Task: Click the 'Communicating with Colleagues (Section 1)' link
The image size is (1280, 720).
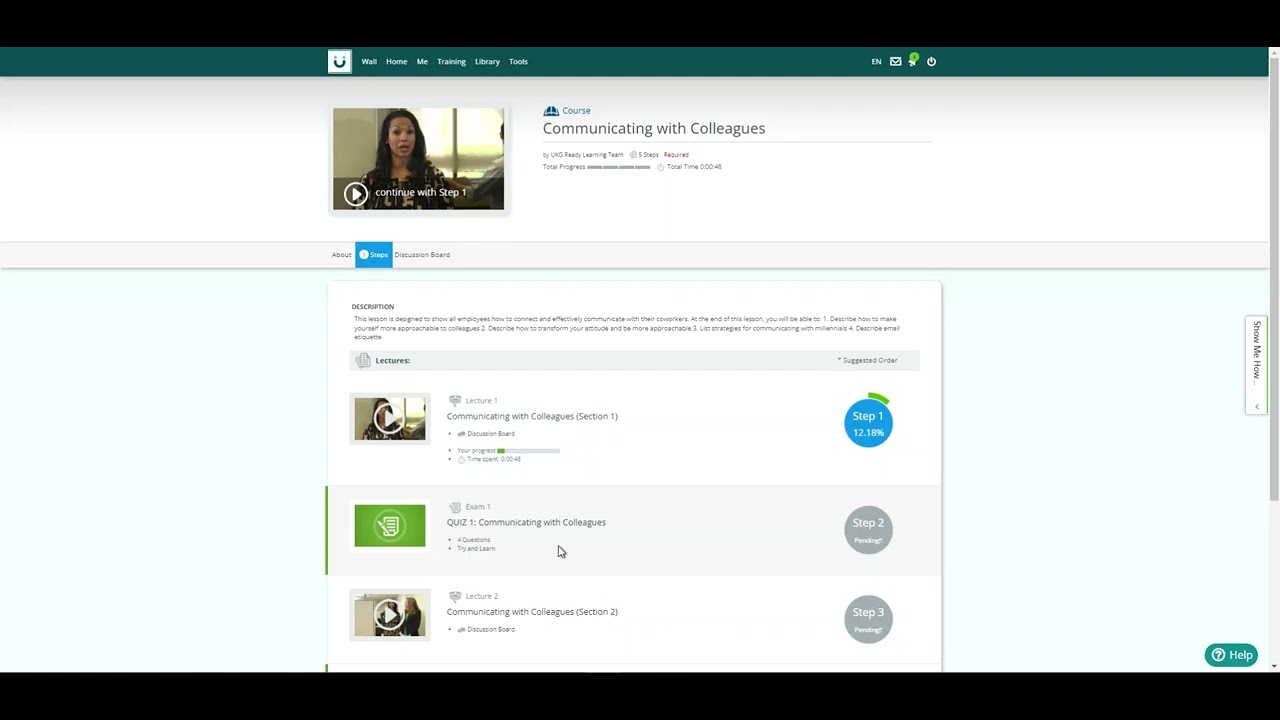Action: [x=532, y=416]
